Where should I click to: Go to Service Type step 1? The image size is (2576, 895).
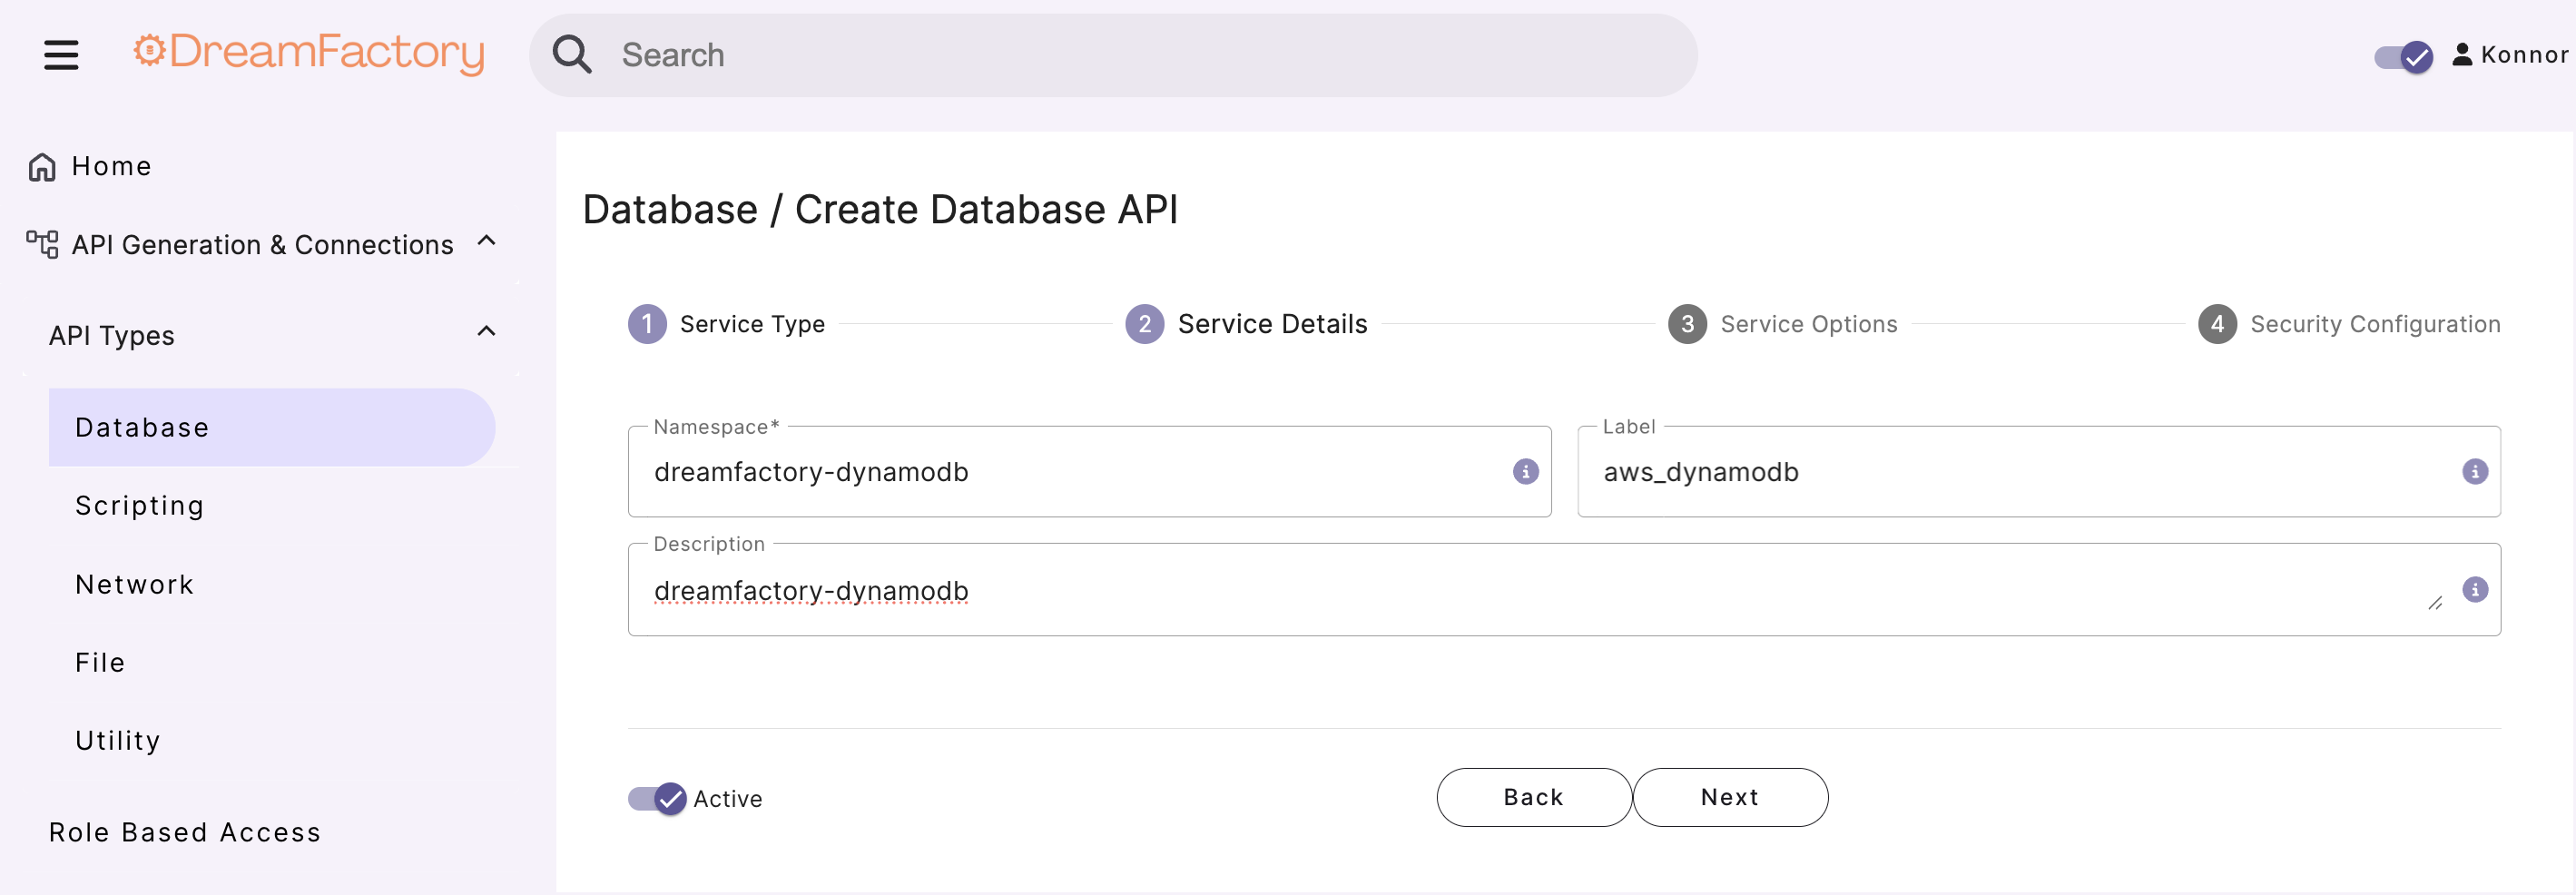point(647,324)
